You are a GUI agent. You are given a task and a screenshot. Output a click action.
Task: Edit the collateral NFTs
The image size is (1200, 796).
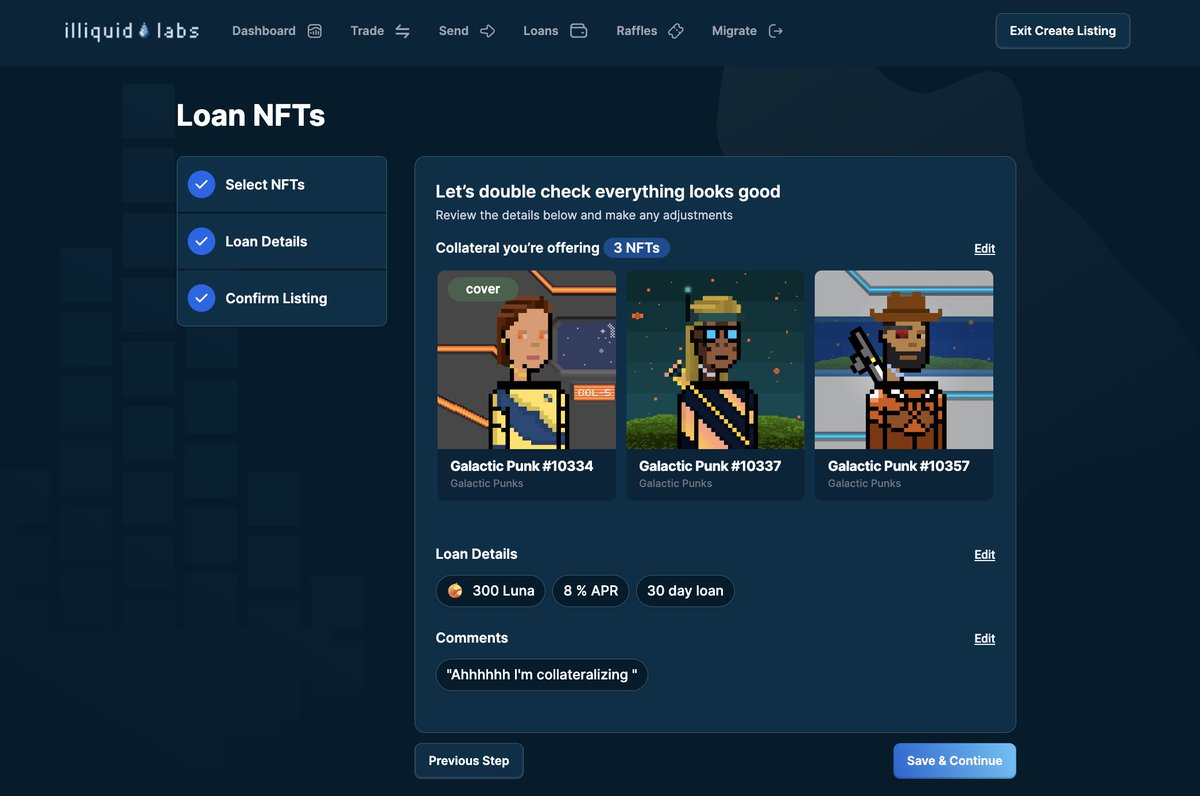[985, 249]
